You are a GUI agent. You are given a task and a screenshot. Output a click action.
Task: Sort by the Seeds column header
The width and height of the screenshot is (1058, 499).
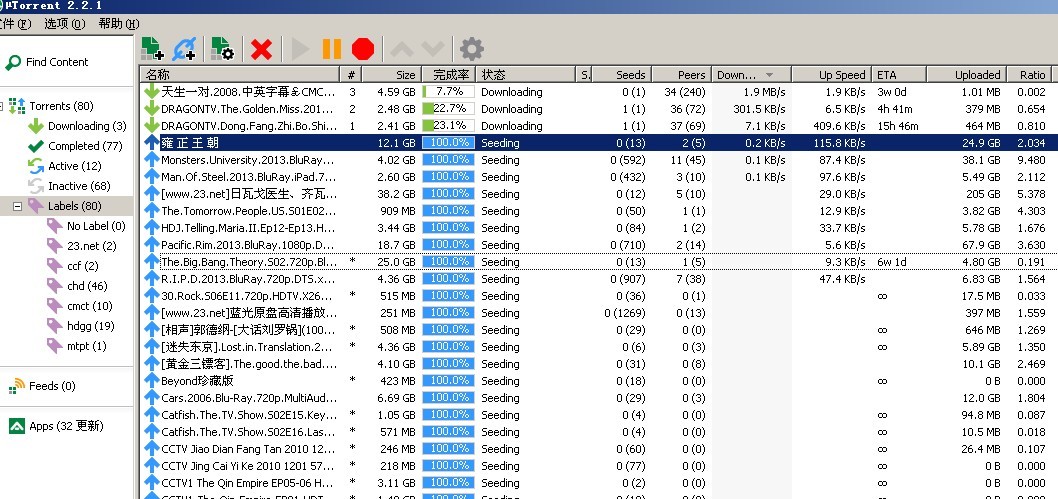click(x=621, y=74)
